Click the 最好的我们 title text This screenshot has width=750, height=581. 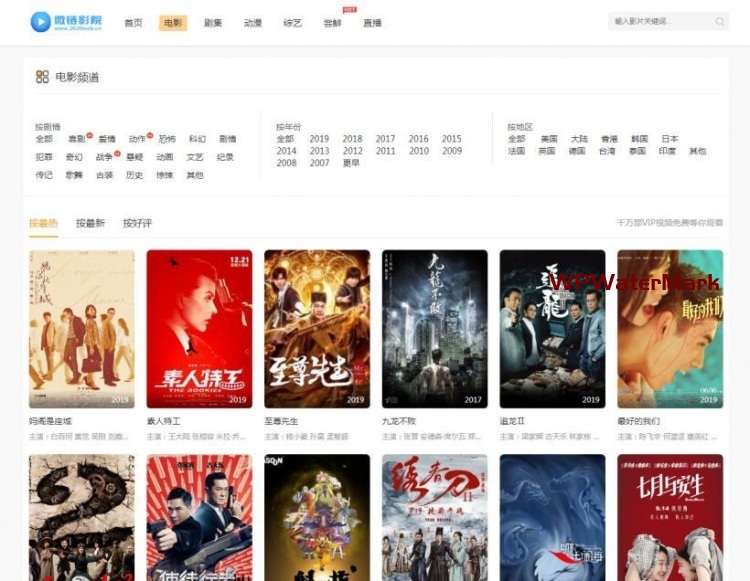coord(639,421)
